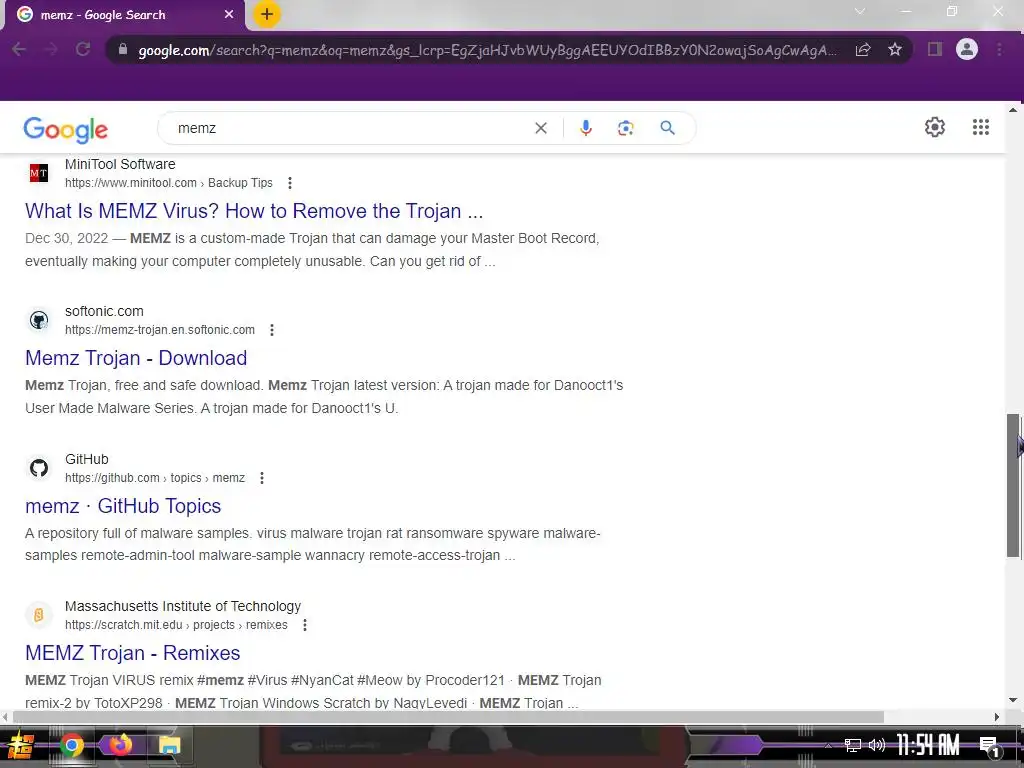Open MEMZ Trojan - Remixes link

(133, 653)
